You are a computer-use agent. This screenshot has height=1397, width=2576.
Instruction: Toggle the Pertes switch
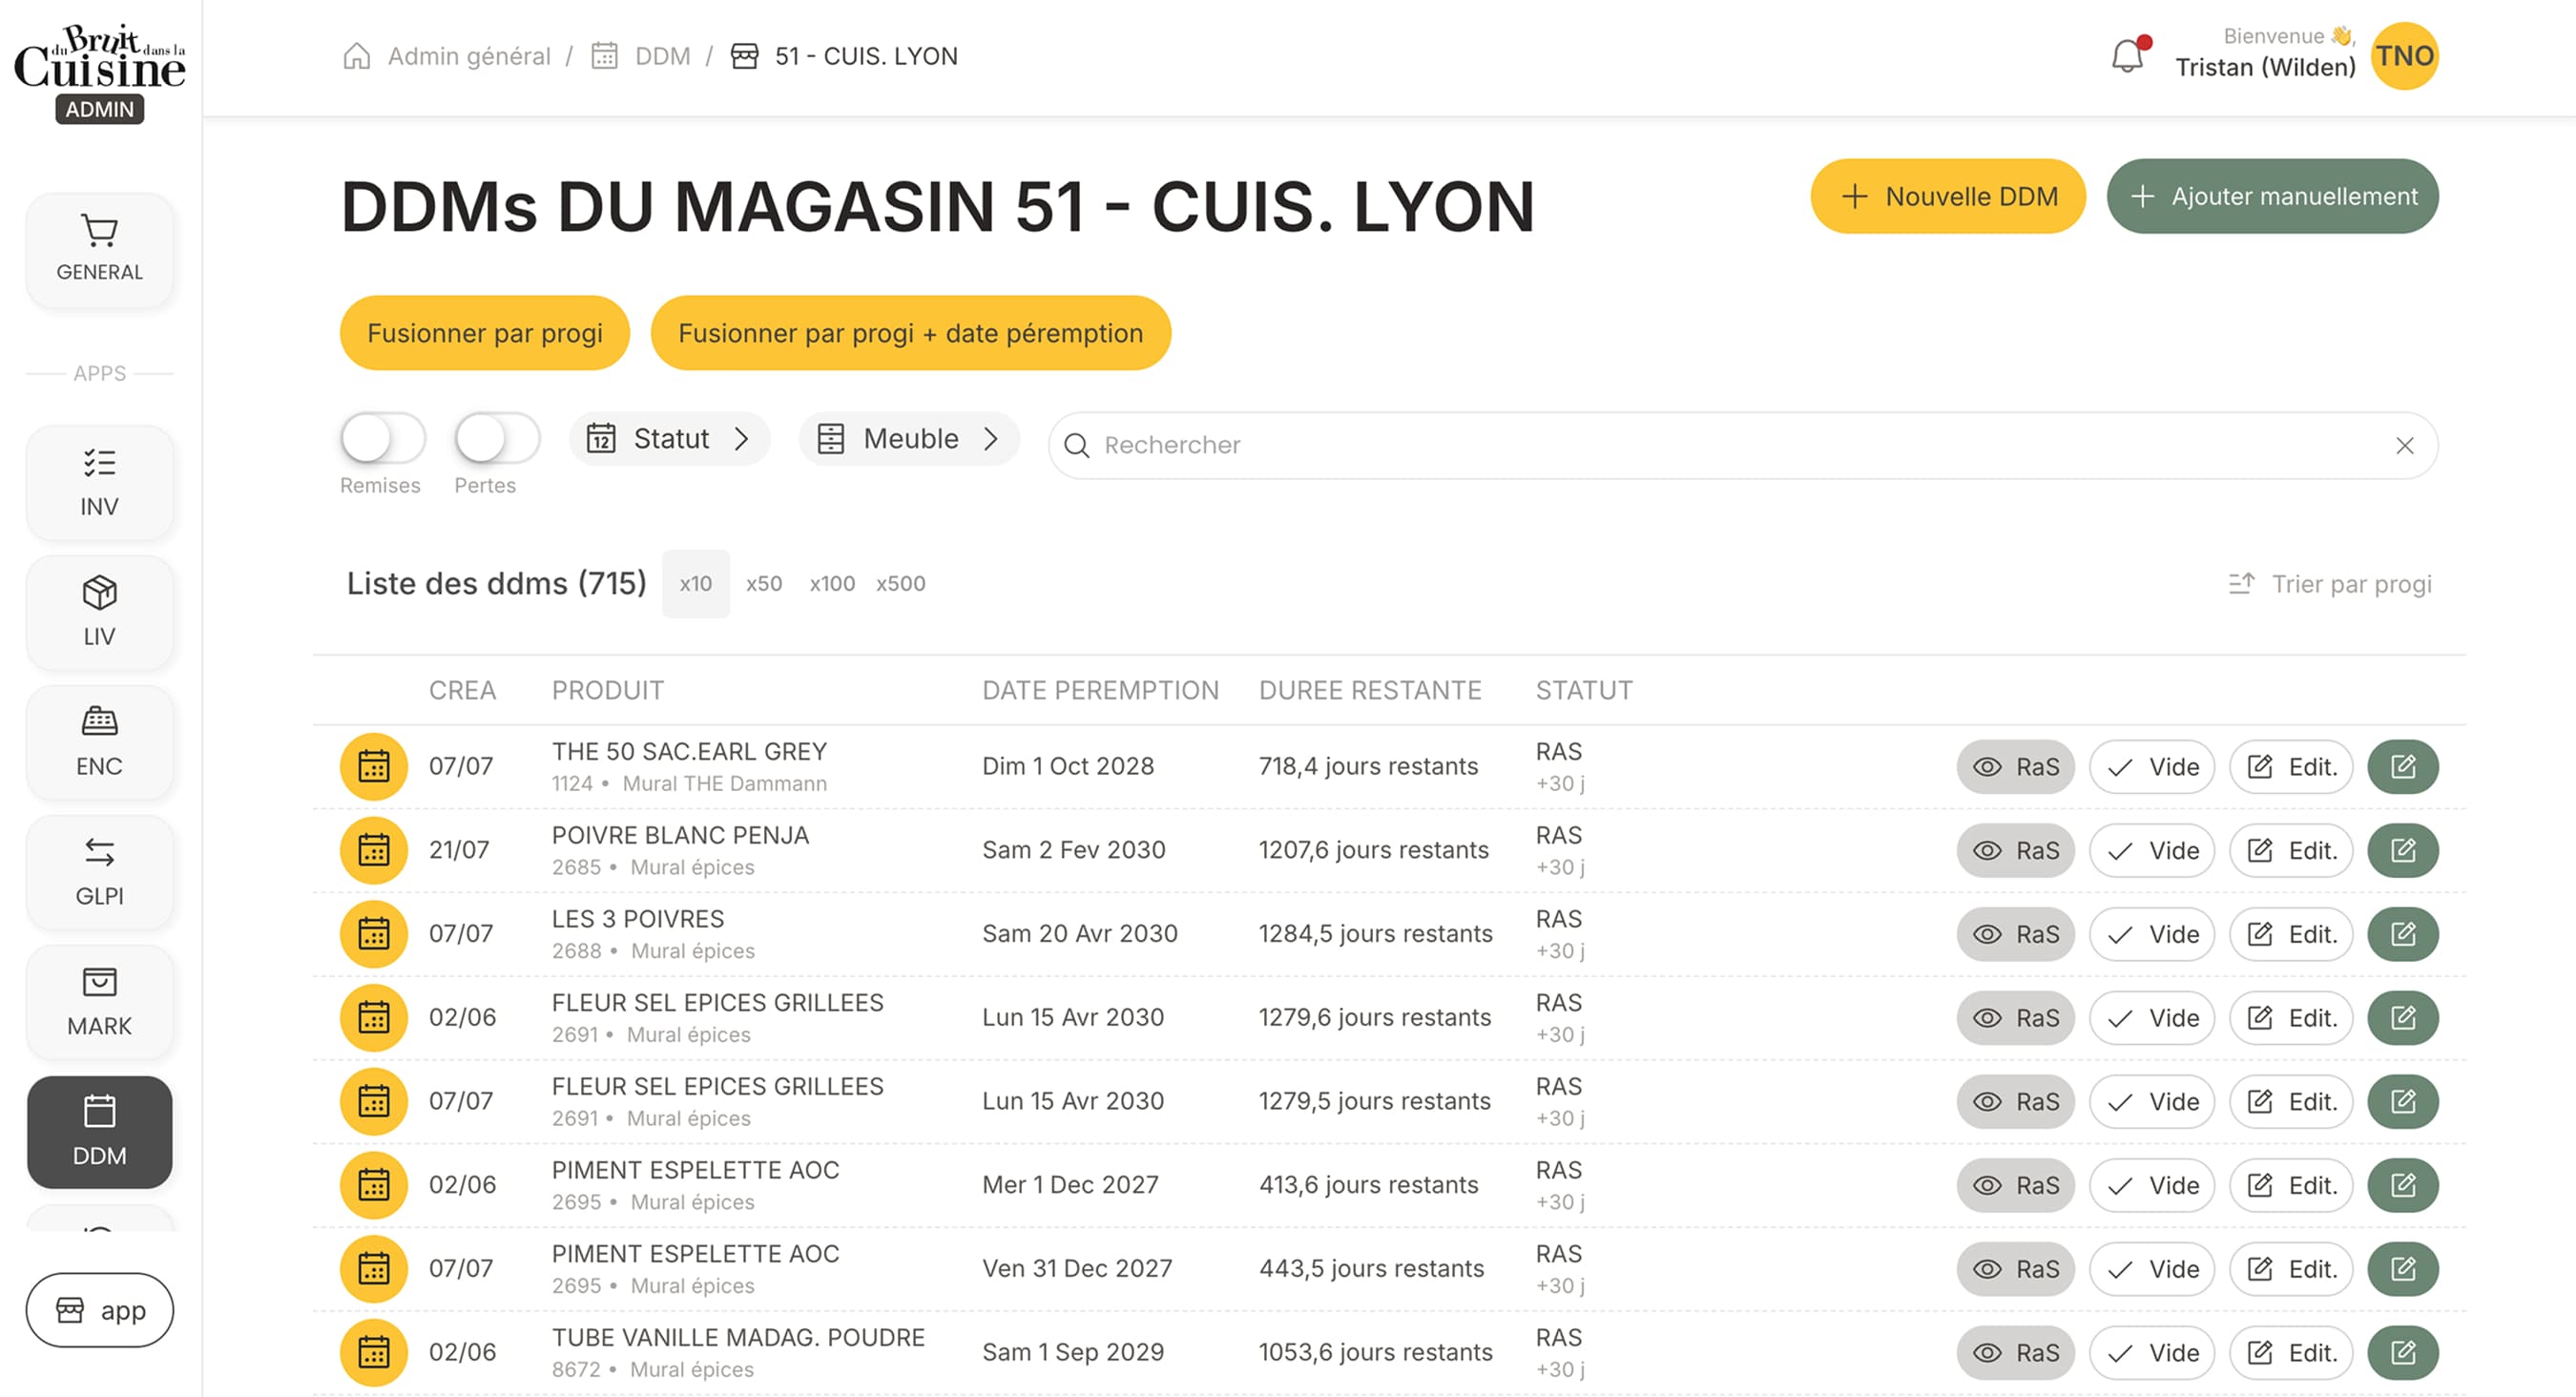pos(497,439)
